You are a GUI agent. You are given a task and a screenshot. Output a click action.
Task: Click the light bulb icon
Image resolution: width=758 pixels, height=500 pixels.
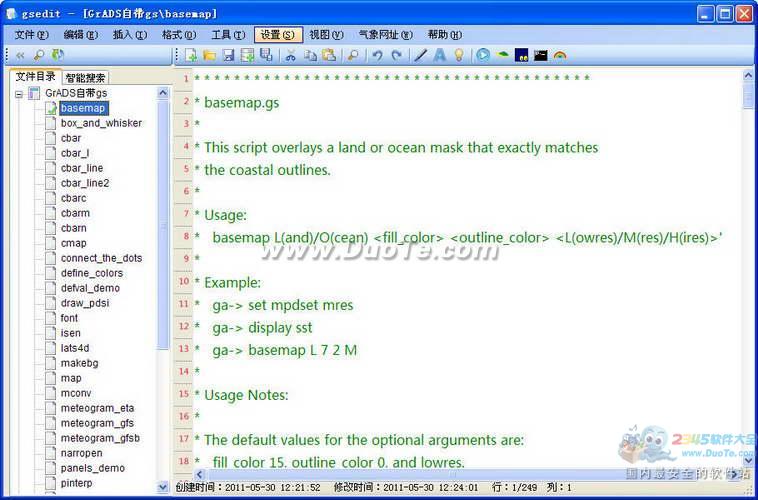(459, 55)
